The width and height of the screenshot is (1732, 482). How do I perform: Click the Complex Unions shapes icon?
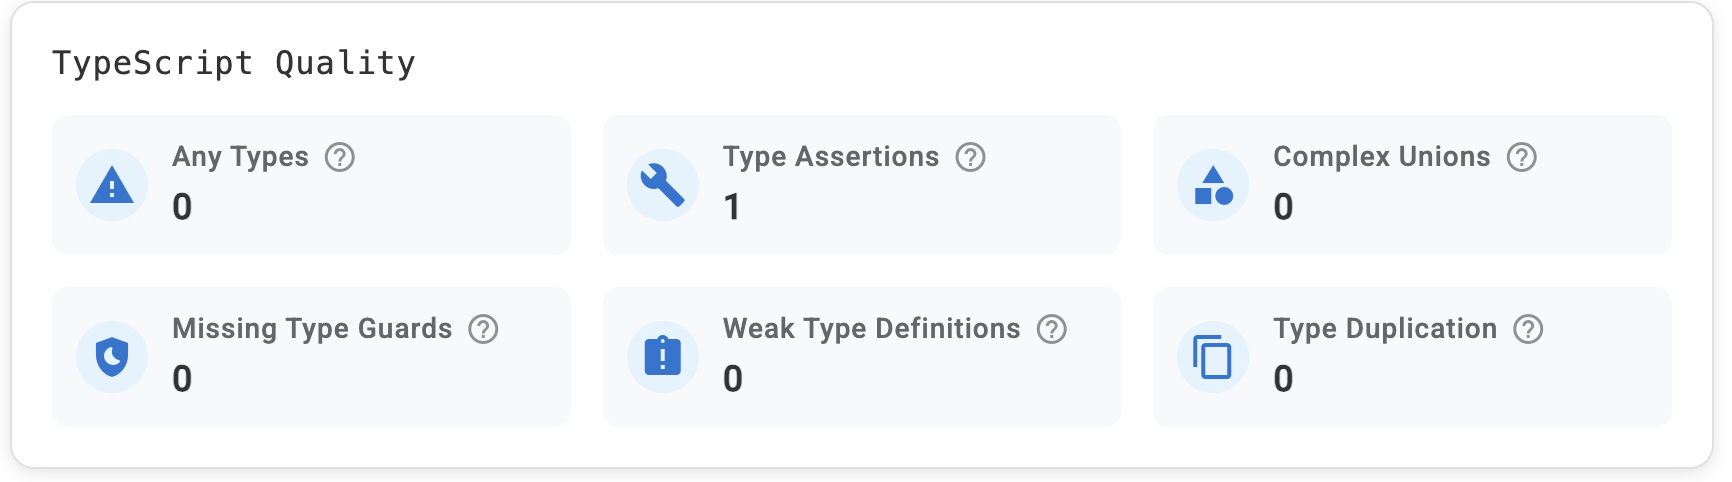[x=1213, y=185]
